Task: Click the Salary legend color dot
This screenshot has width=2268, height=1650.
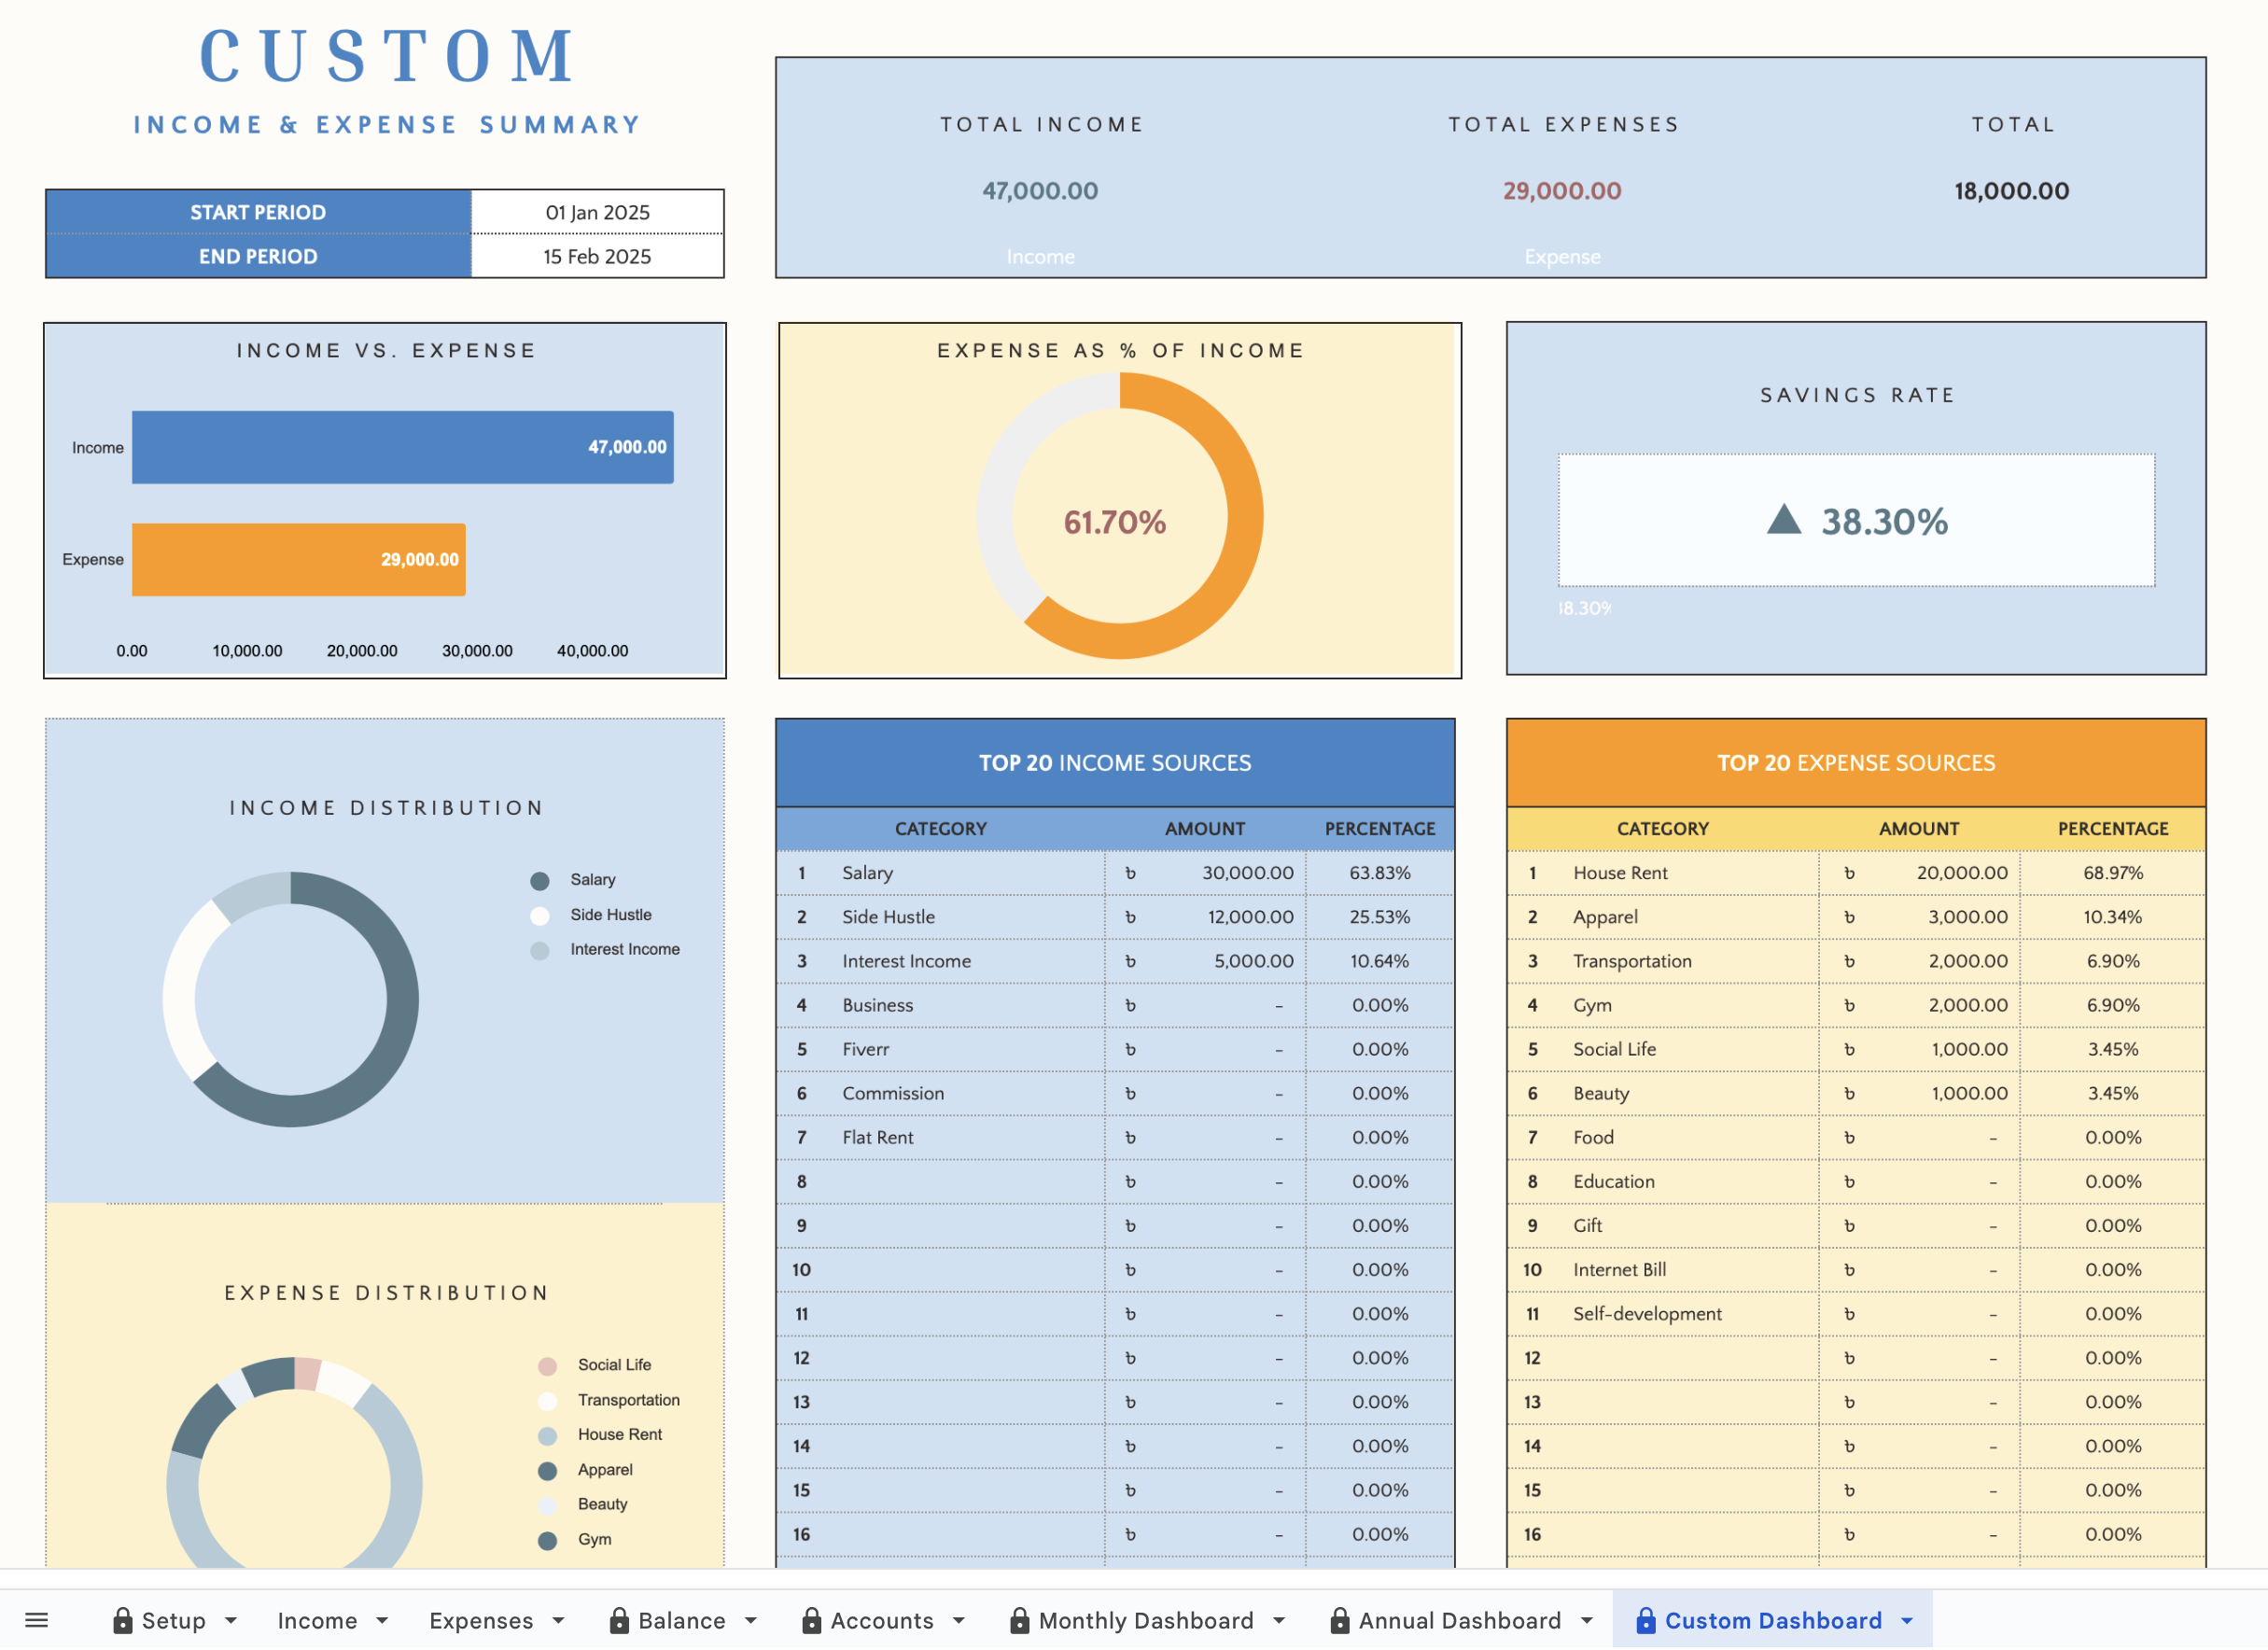Action: pyautogui.click(x=540, y=881)
